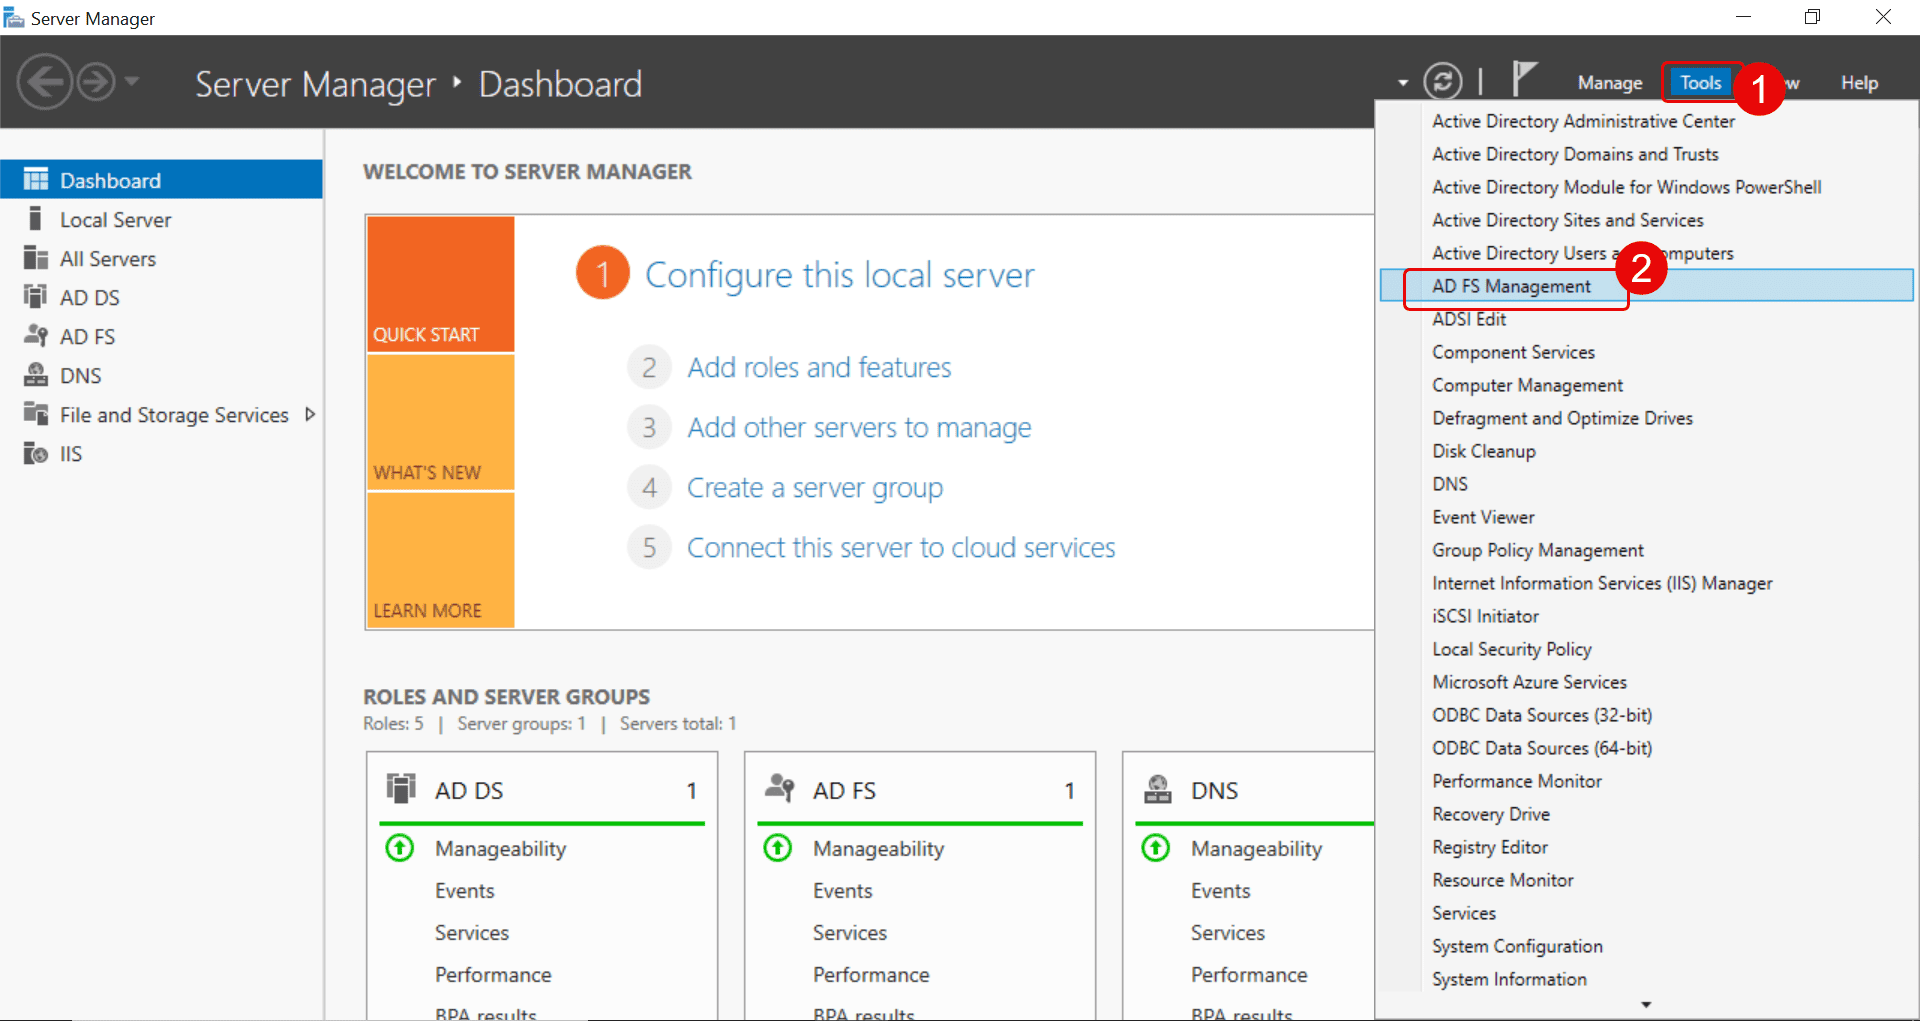This screenshot has width=1920, height=1021.
Task: Click Add roles and features link
Action: point(819,368)
